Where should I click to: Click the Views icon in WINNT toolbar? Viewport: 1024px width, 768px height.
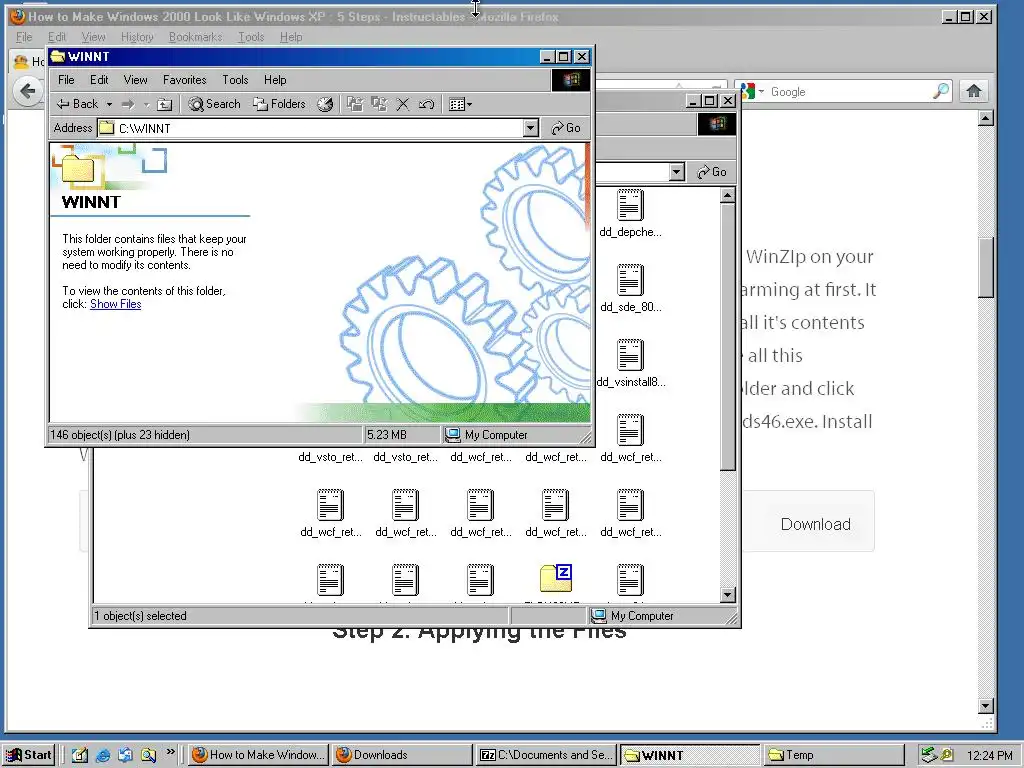click(x=456, y=104)
